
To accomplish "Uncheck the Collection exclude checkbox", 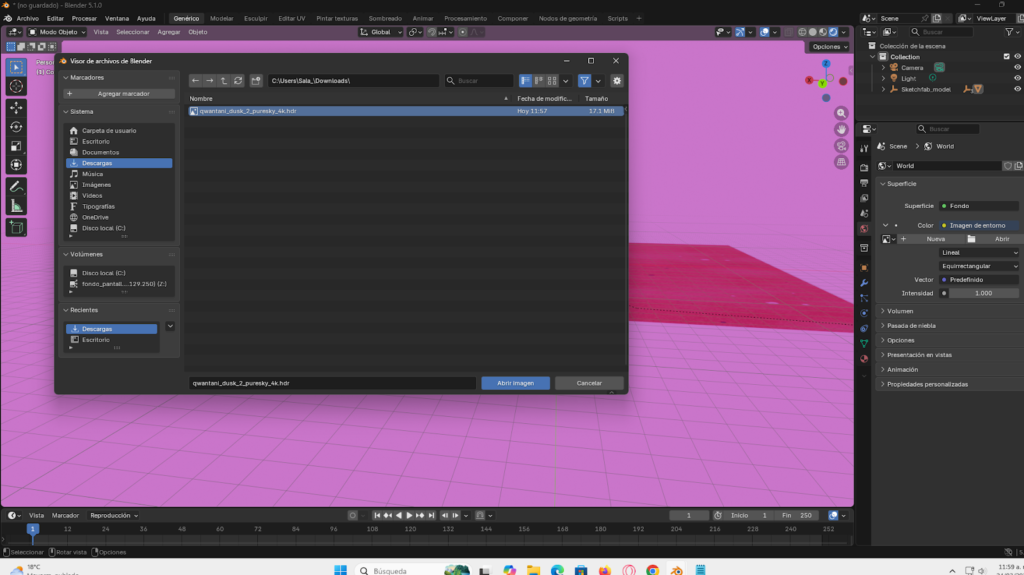I will 1006,57.
